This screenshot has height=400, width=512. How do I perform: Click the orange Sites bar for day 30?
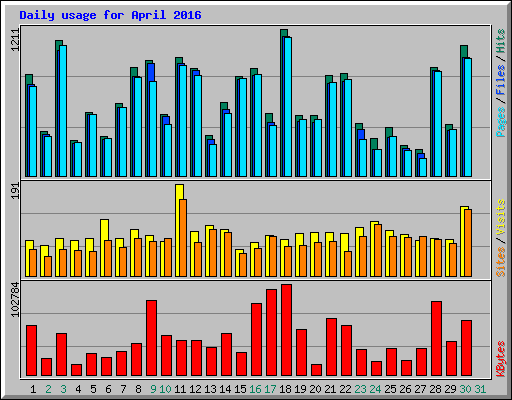(x=468, y=243)
